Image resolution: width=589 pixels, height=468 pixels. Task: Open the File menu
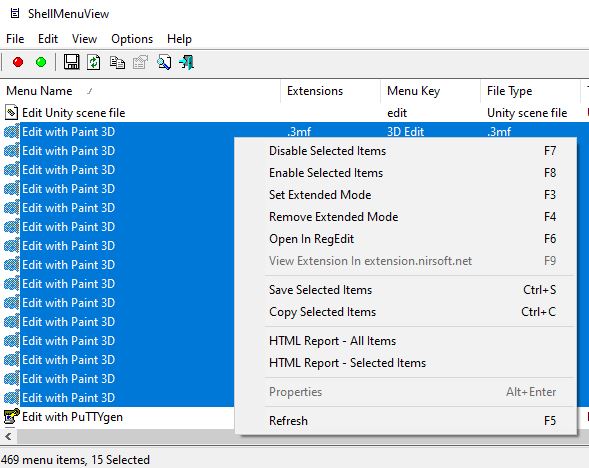click(x=15, y=39)
